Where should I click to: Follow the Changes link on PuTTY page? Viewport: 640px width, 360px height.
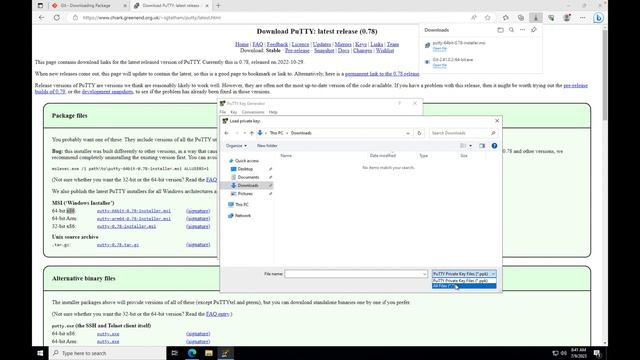point(362,51)
